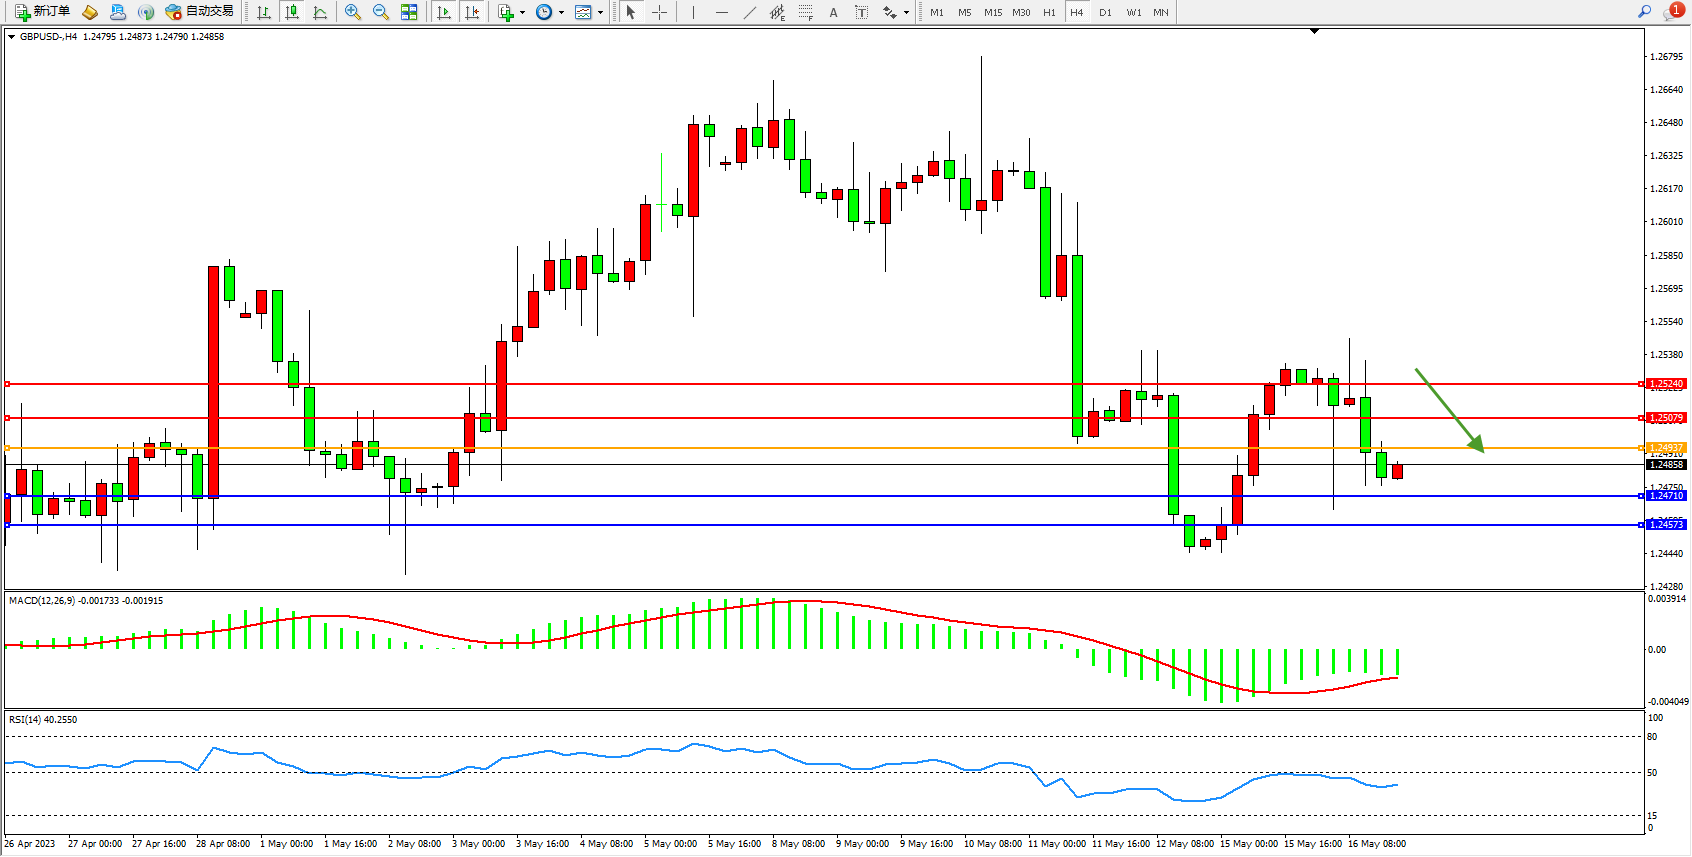Toggle chart shift button

tap(472, 12)
